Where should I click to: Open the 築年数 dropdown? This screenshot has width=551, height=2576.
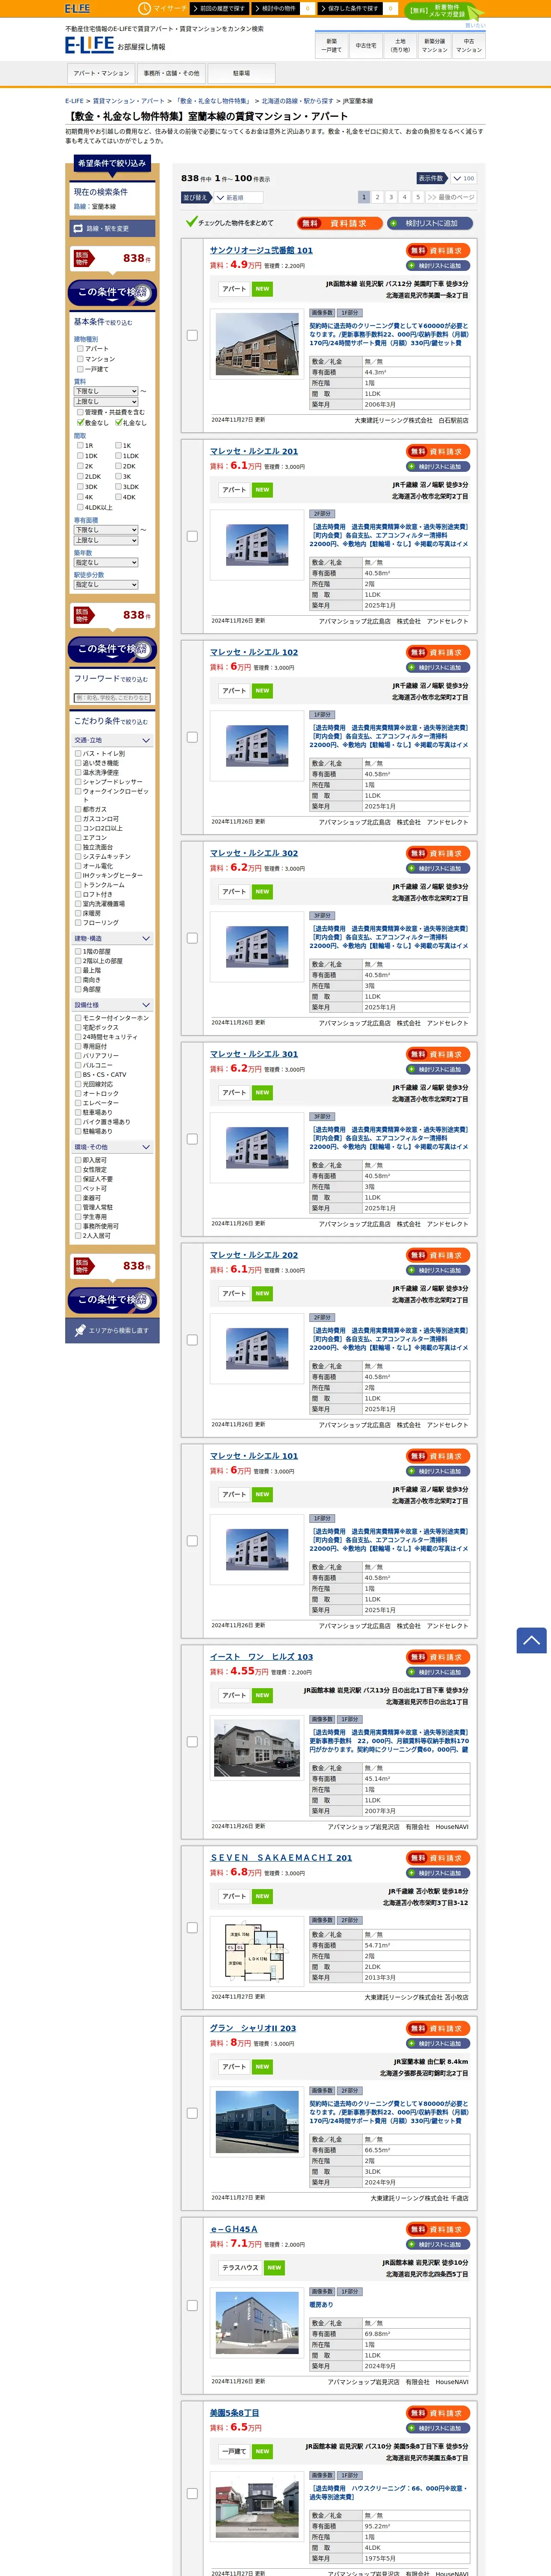click(x=106, y=563)
